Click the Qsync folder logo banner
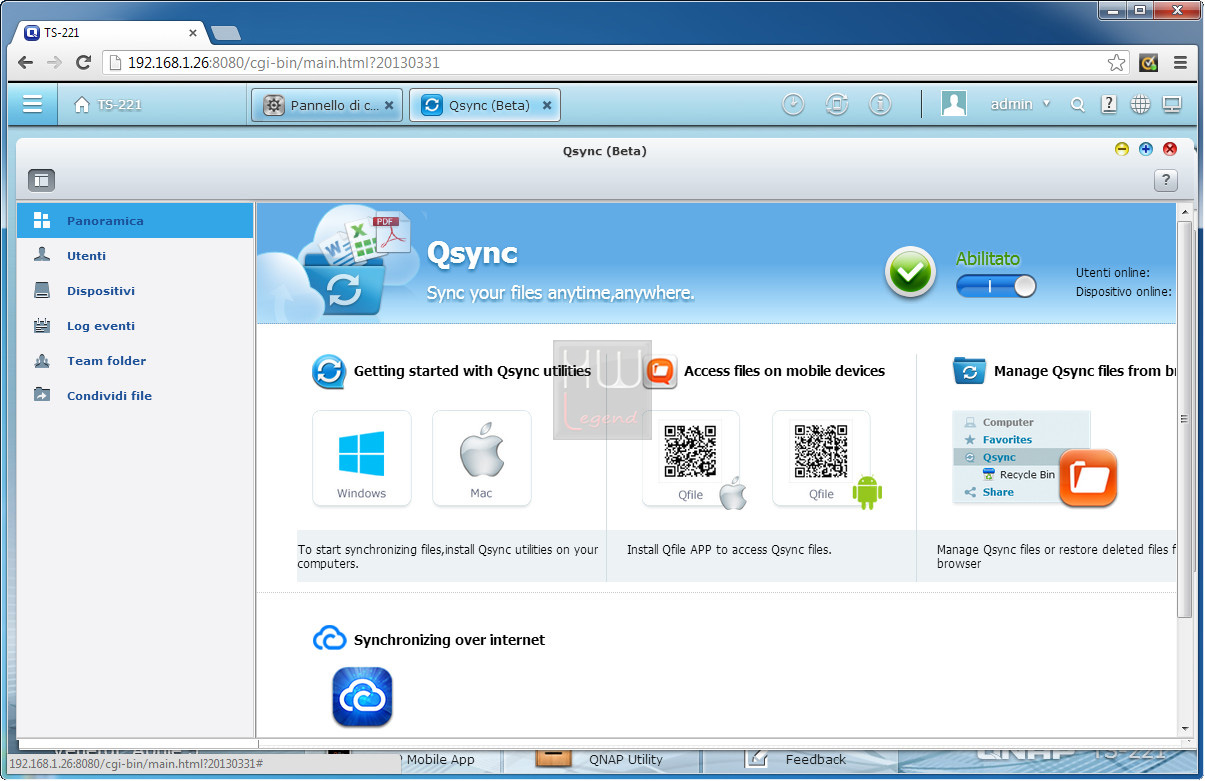The height and width of the screenshot is (781, 1205). click(344, 262)
